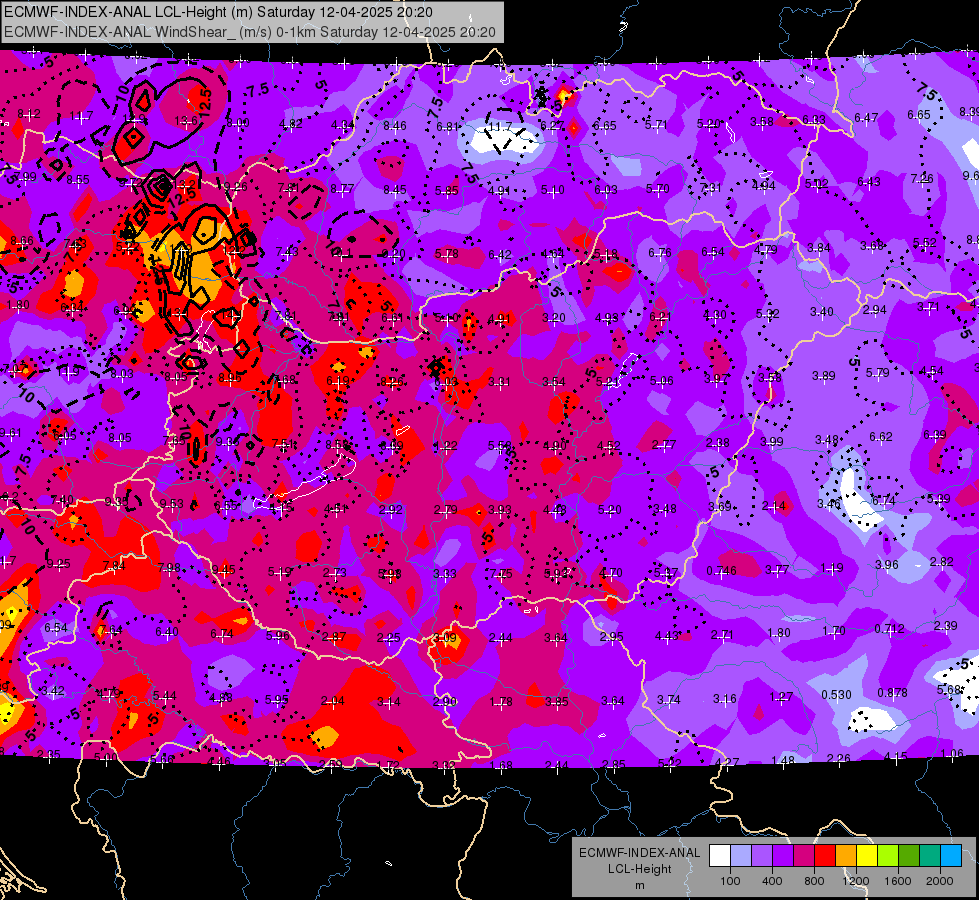979x900 pixels.
Task: Click the sky blue legend swatch
Action: tap(951, 855)
